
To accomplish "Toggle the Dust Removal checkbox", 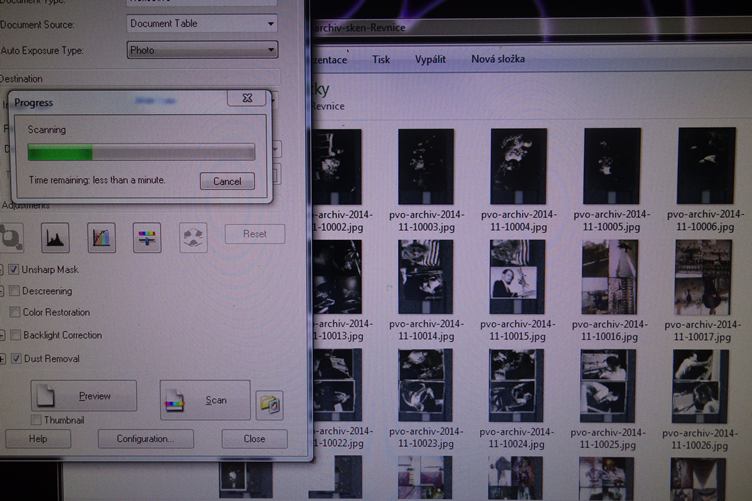I will tap(17, 358).
